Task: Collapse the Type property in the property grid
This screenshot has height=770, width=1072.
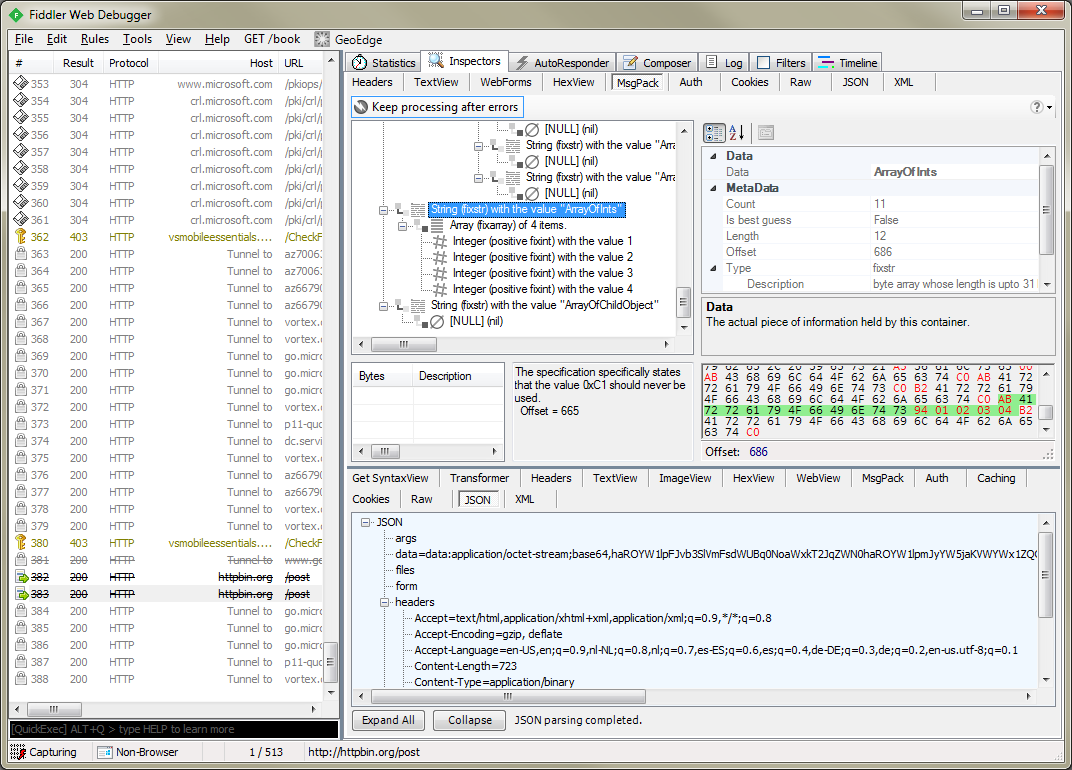Action: (713, 268)
